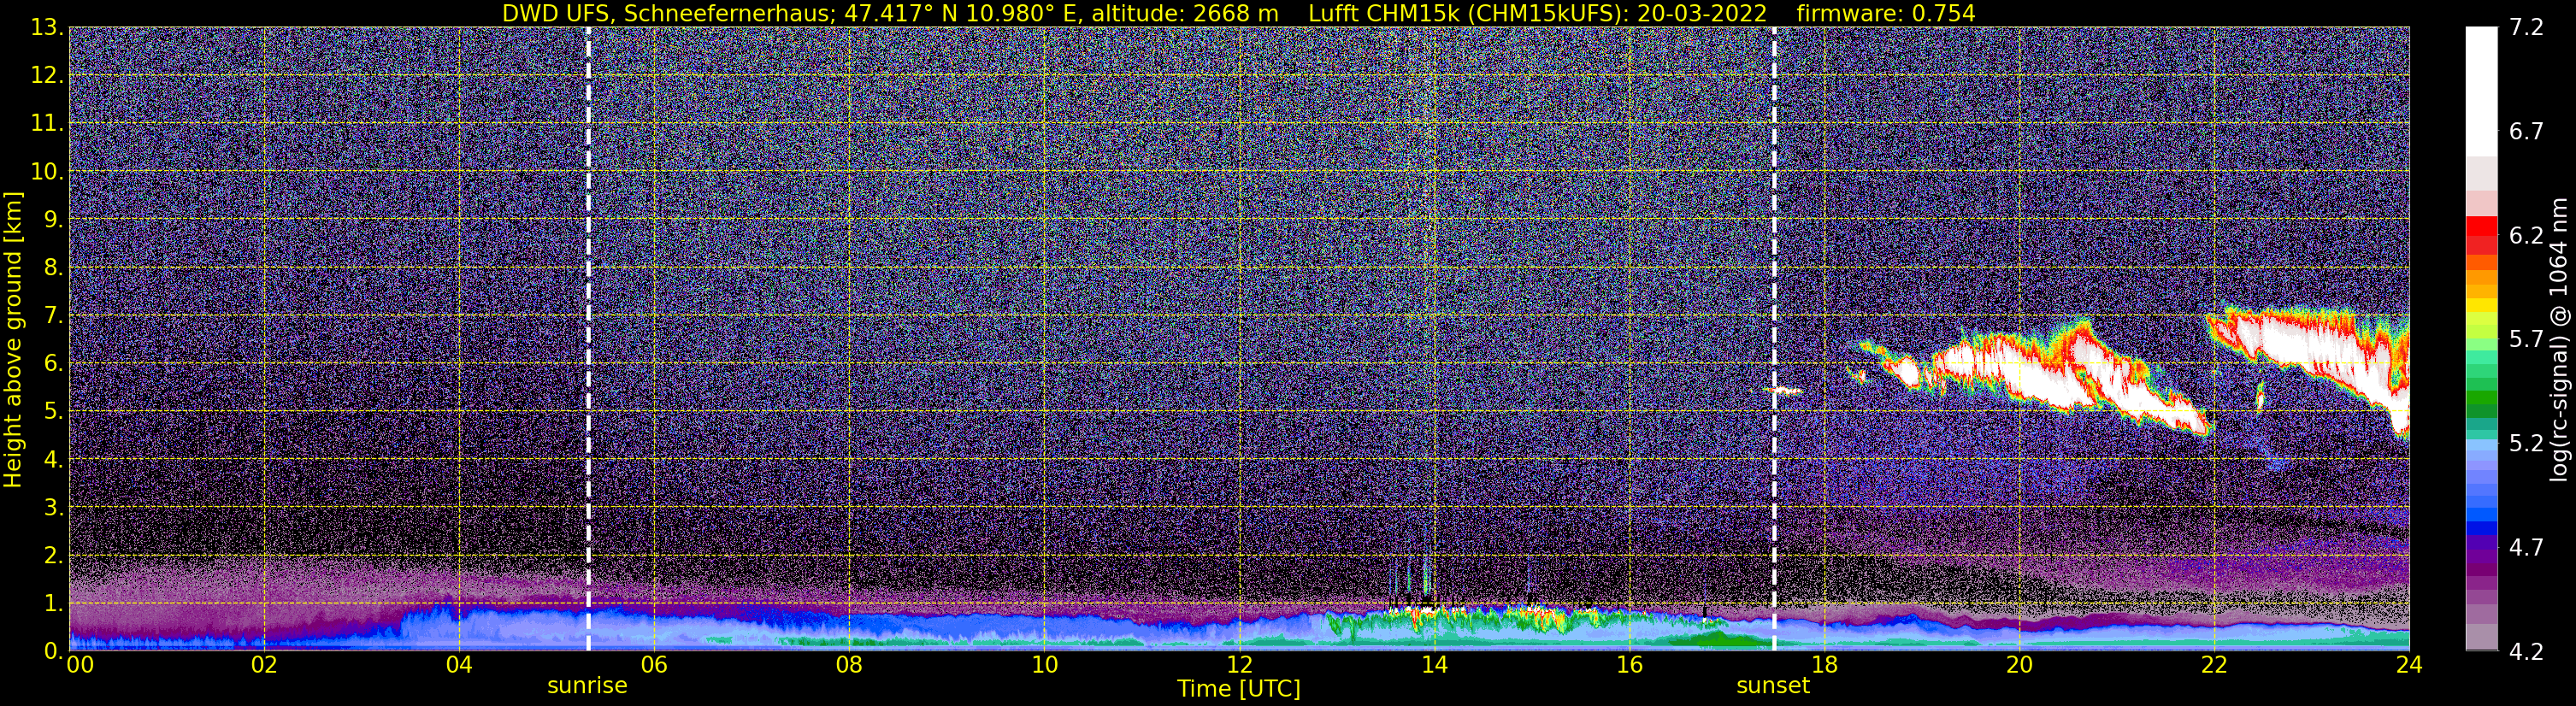Click the 22 tick on time axis
2576x706 pixels.
[x=2214, y=664]
